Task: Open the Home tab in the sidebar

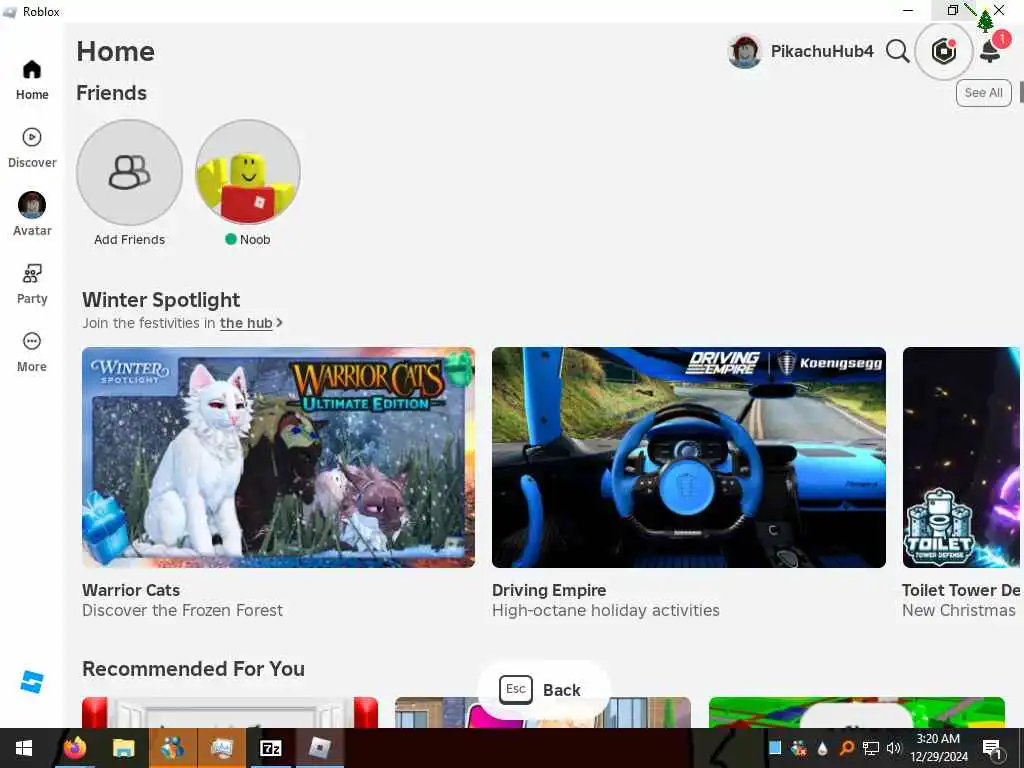Action: [32, 80]
